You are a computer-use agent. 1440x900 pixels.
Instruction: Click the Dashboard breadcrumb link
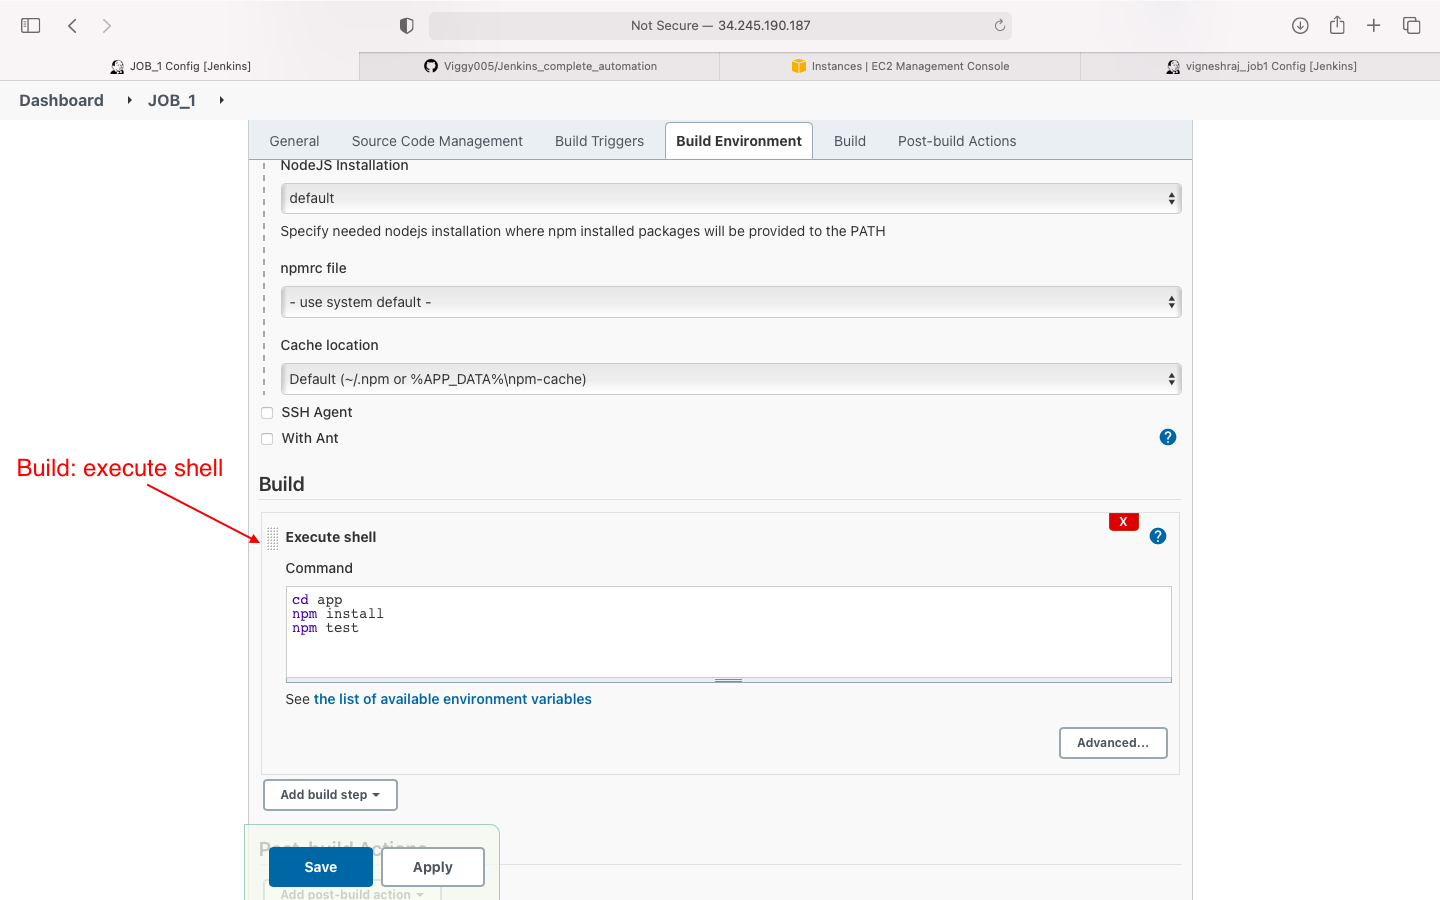coord(61,100)
